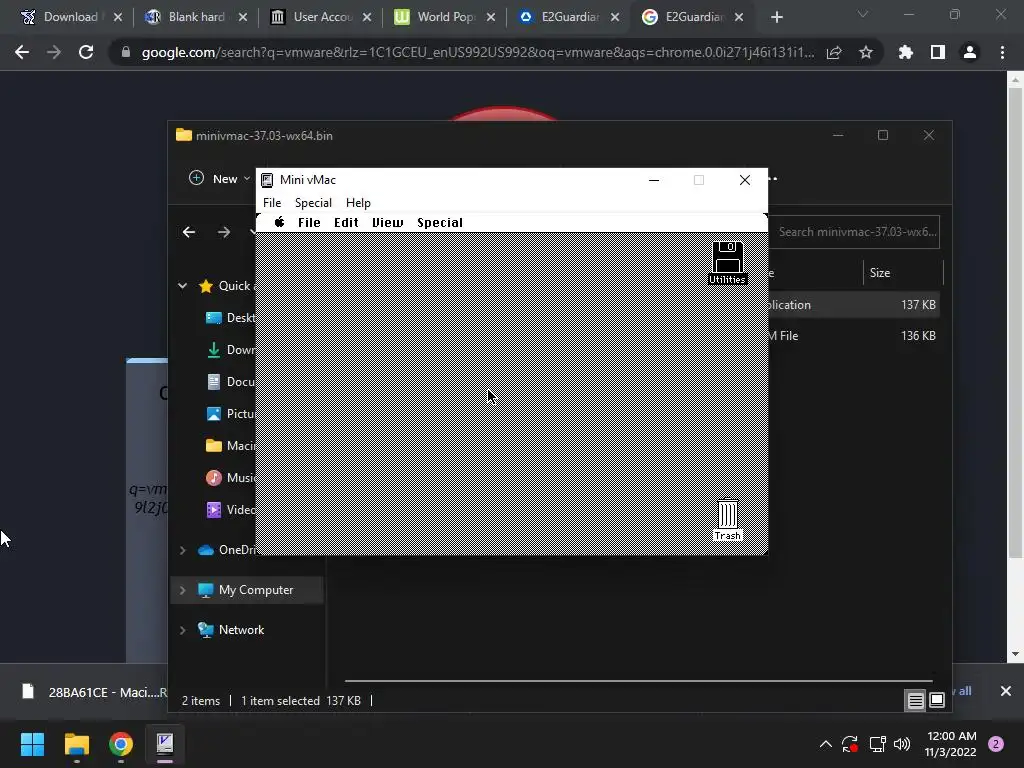
Task: Switch to Blank hard browser tab
Action: coord(196,17)
